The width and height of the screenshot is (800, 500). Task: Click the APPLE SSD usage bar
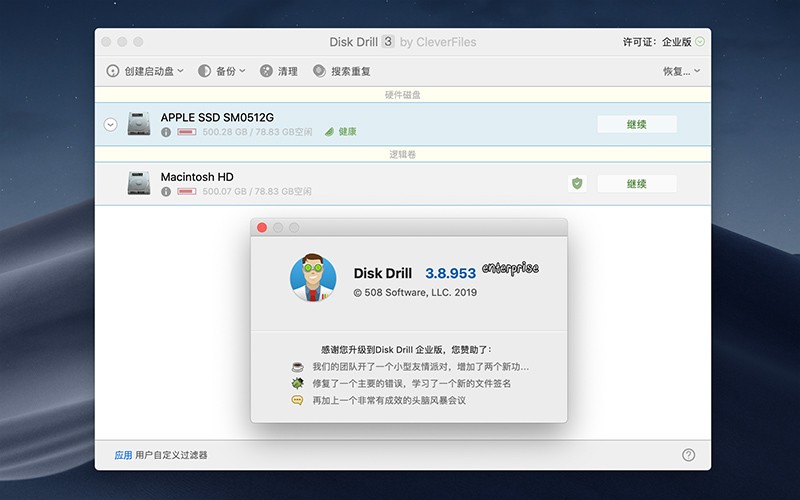(187, 132)
